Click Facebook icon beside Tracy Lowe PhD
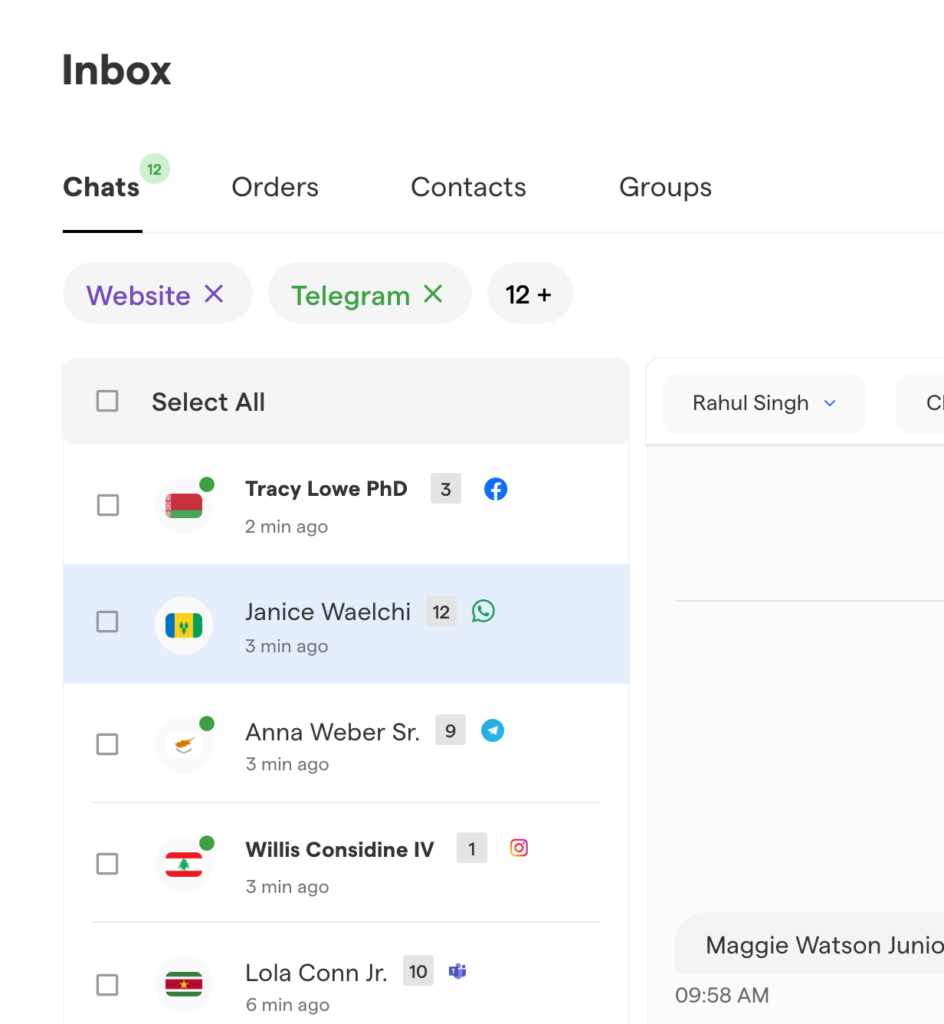The width and height of the screenshot is (944, 1024). tap(495, 489)
